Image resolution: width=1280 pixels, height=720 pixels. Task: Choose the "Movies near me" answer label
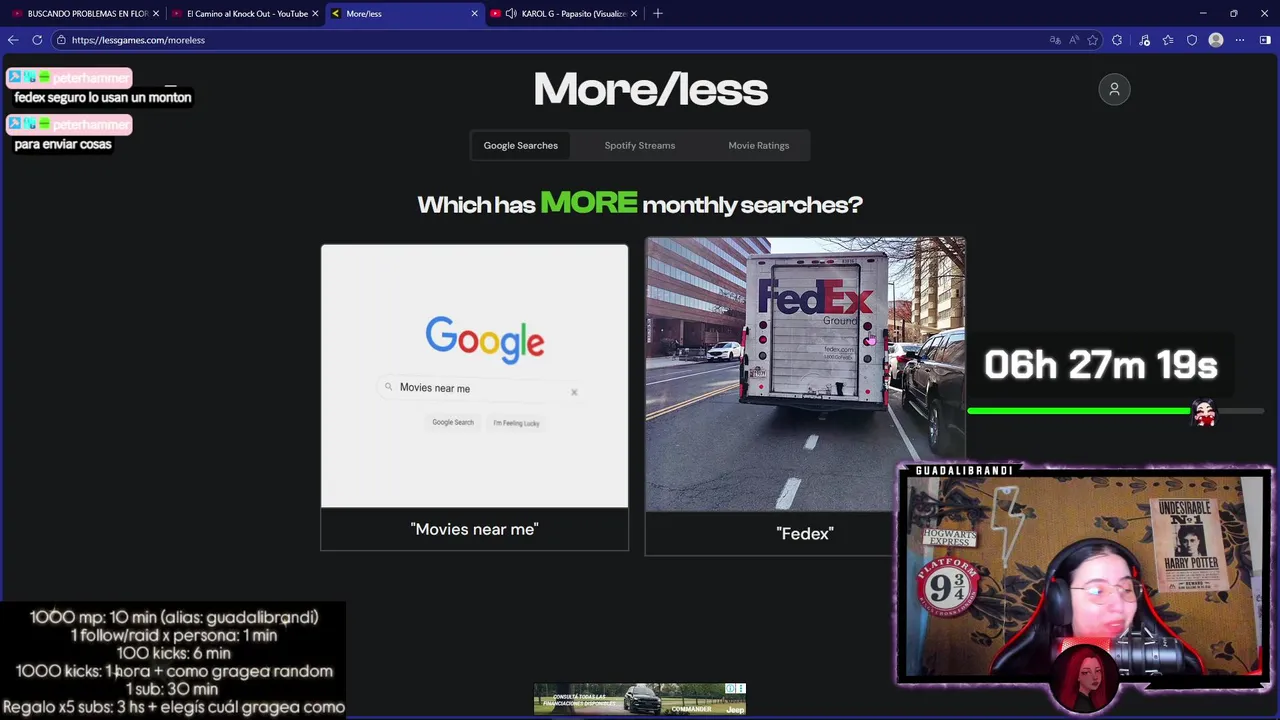pos(475,529)
